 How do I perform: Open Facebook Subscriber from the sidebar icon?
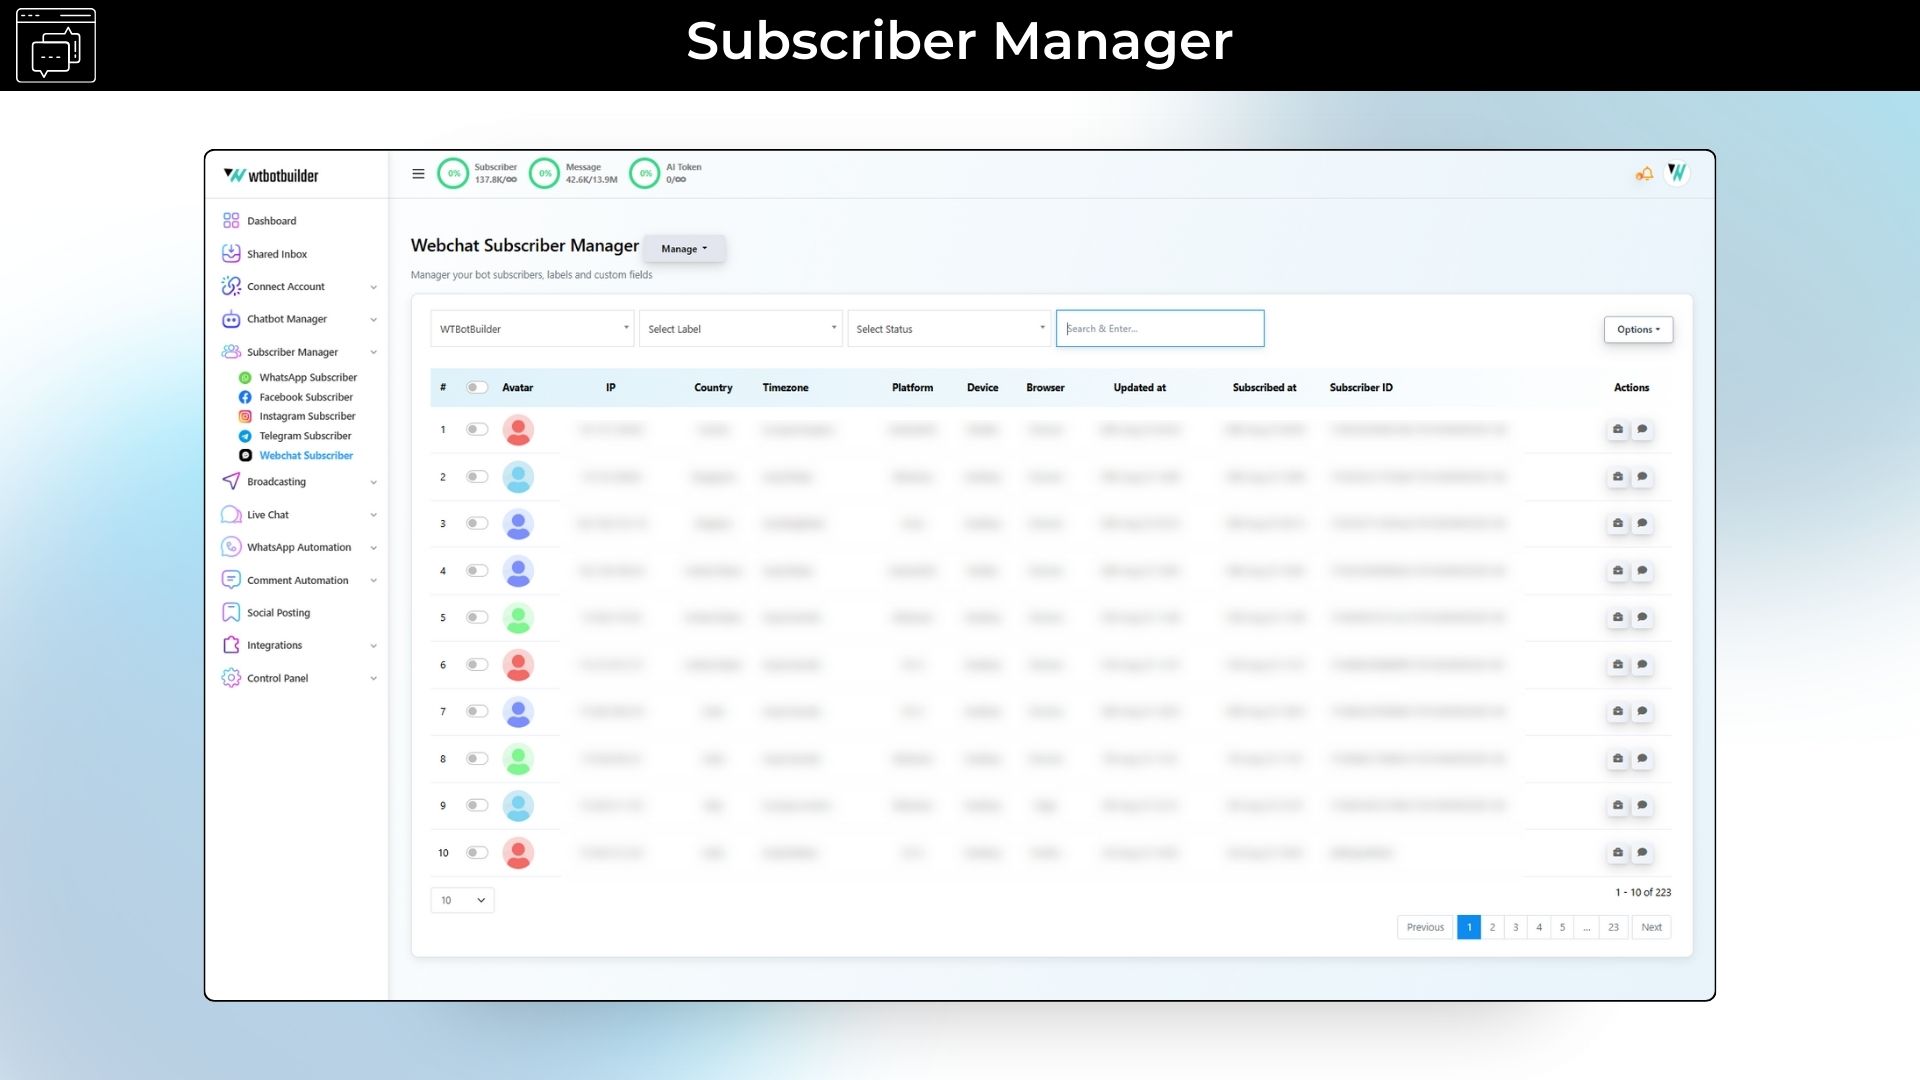tap(245, 397)
